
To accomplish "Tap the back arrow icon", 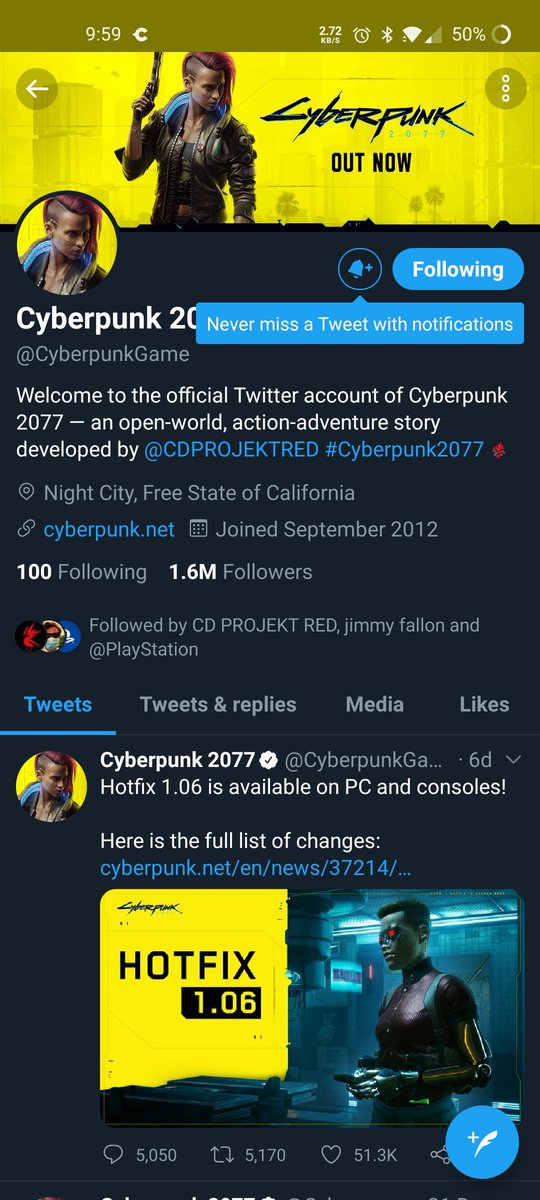I will click(x=37, y=90).
